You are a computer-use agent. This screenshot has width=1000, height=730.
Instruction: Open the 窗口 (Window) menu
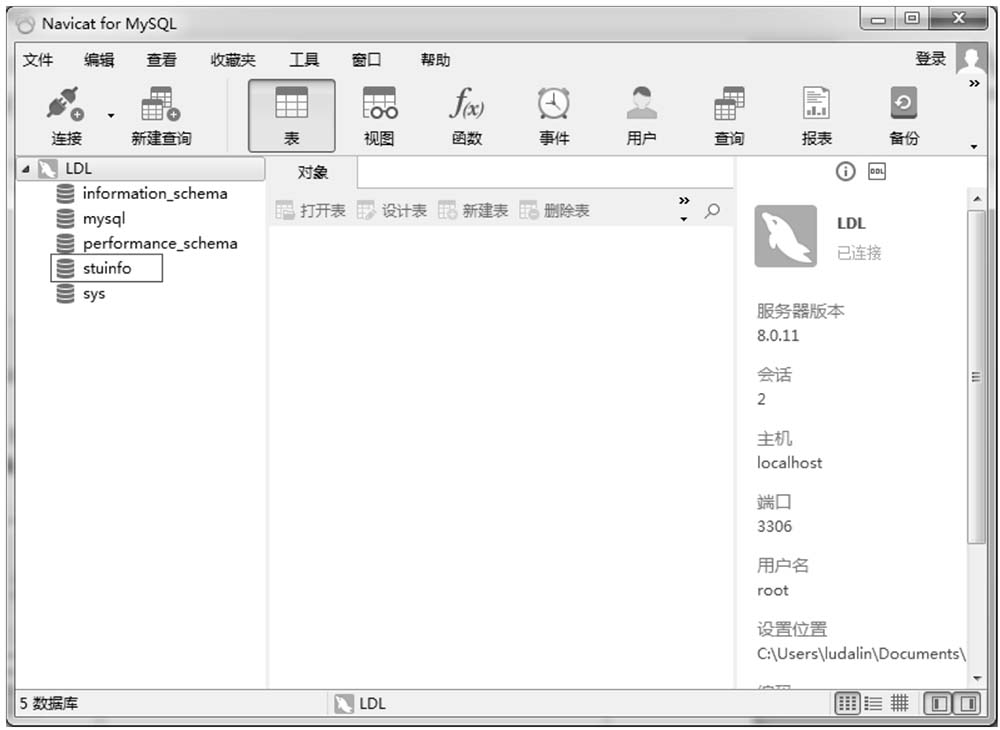pyautogui.click(x=366, y=60)
